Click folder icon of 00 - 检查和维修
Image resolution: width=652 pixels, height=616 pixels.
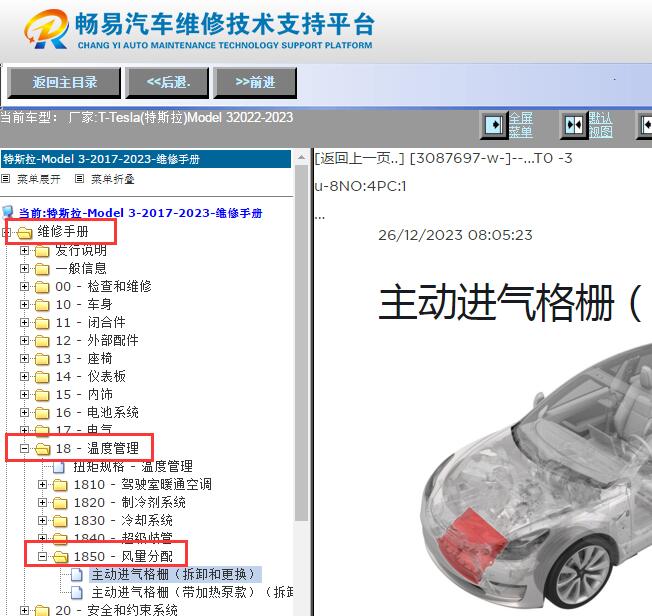[42, 287]
